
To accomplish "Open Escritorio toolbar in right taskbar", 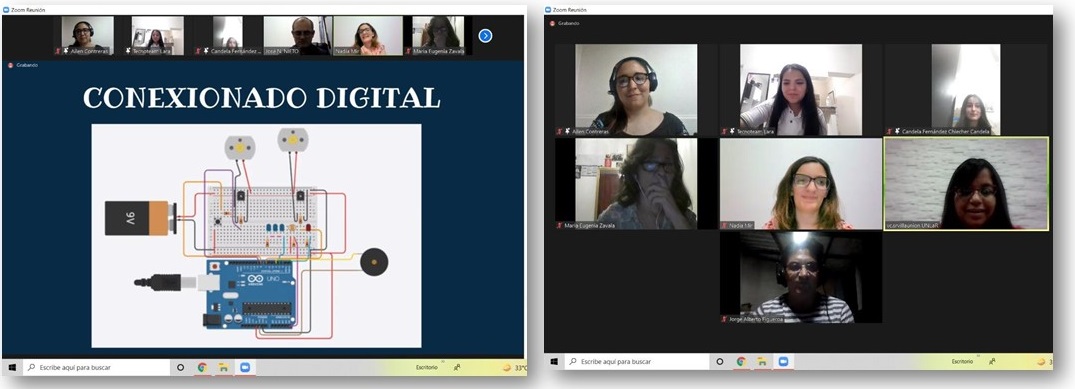I will [962, 362].
